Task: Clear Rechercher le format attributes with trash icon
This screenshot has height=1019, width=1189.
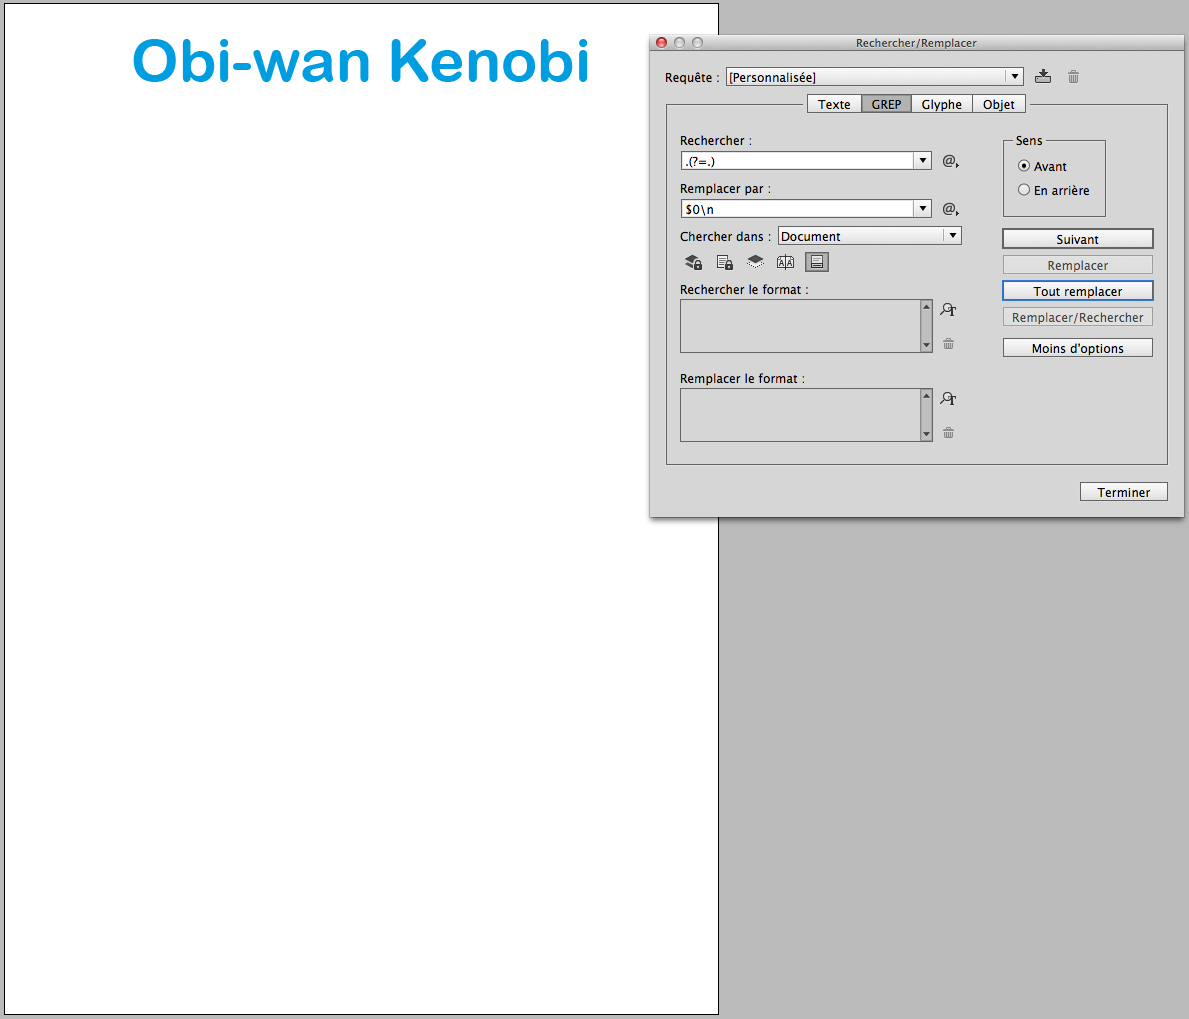Action: coord(949,343)
